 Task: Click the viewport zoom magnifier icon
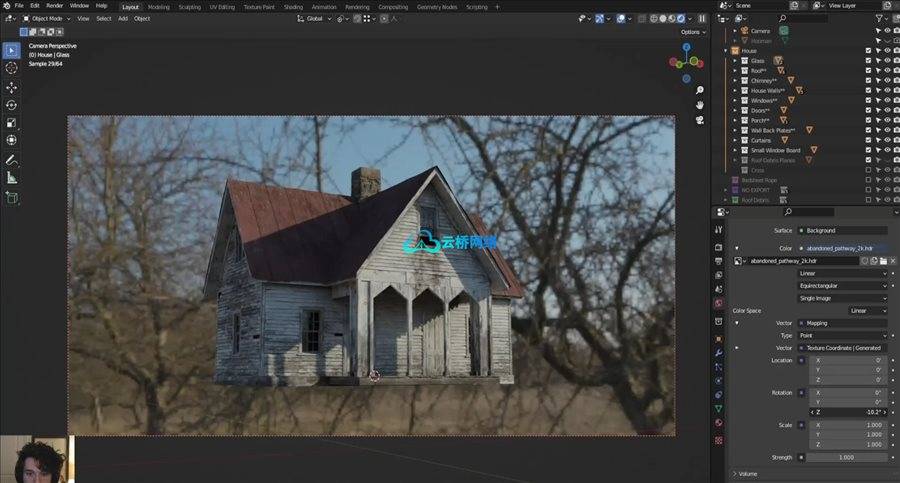click(x=700, y=90)
